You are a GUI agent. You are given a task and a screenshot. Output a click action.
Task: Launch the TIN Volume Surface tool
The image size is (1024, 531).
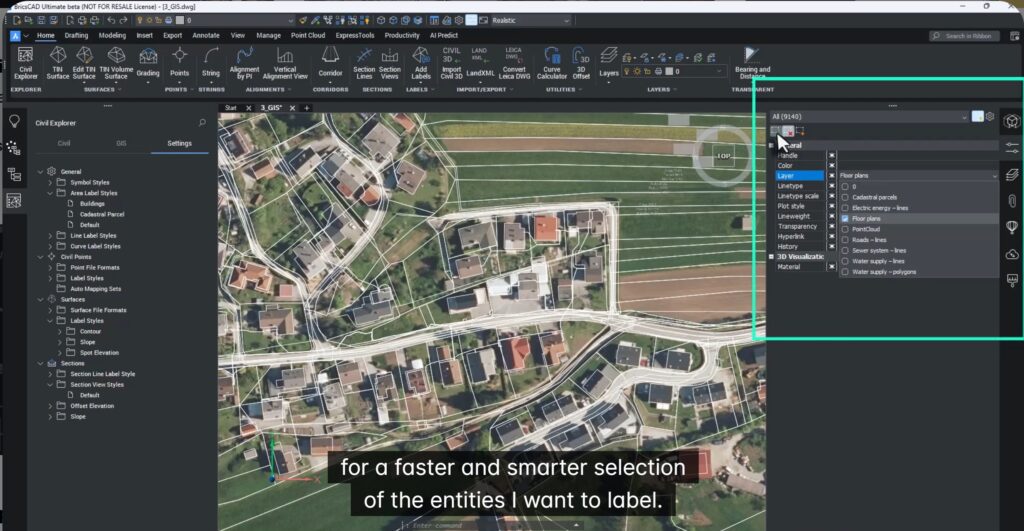pyautogui.click(x=116, y=63)
